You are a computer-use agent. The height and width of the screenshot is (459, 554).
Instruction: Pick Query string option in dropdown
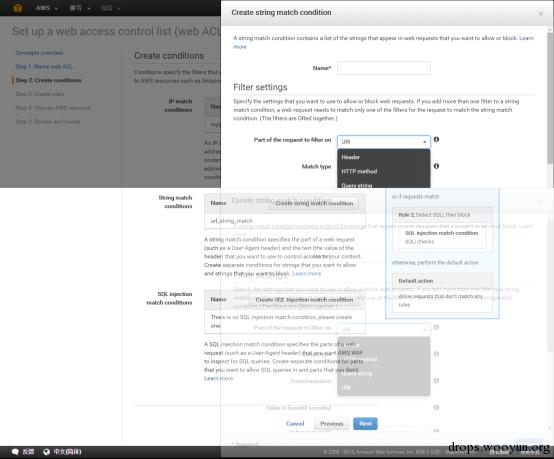click(x=384, y=184)
